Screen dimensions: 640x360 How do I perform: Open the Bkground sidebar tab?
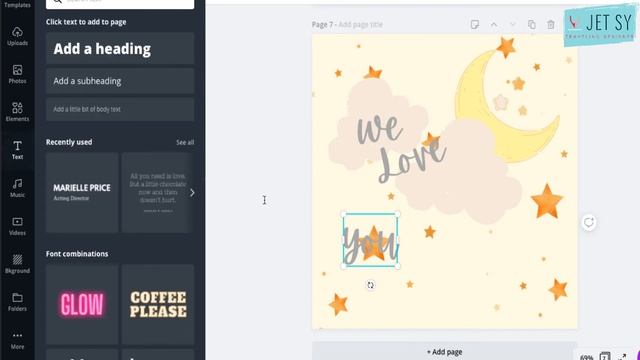pos(17,264)
